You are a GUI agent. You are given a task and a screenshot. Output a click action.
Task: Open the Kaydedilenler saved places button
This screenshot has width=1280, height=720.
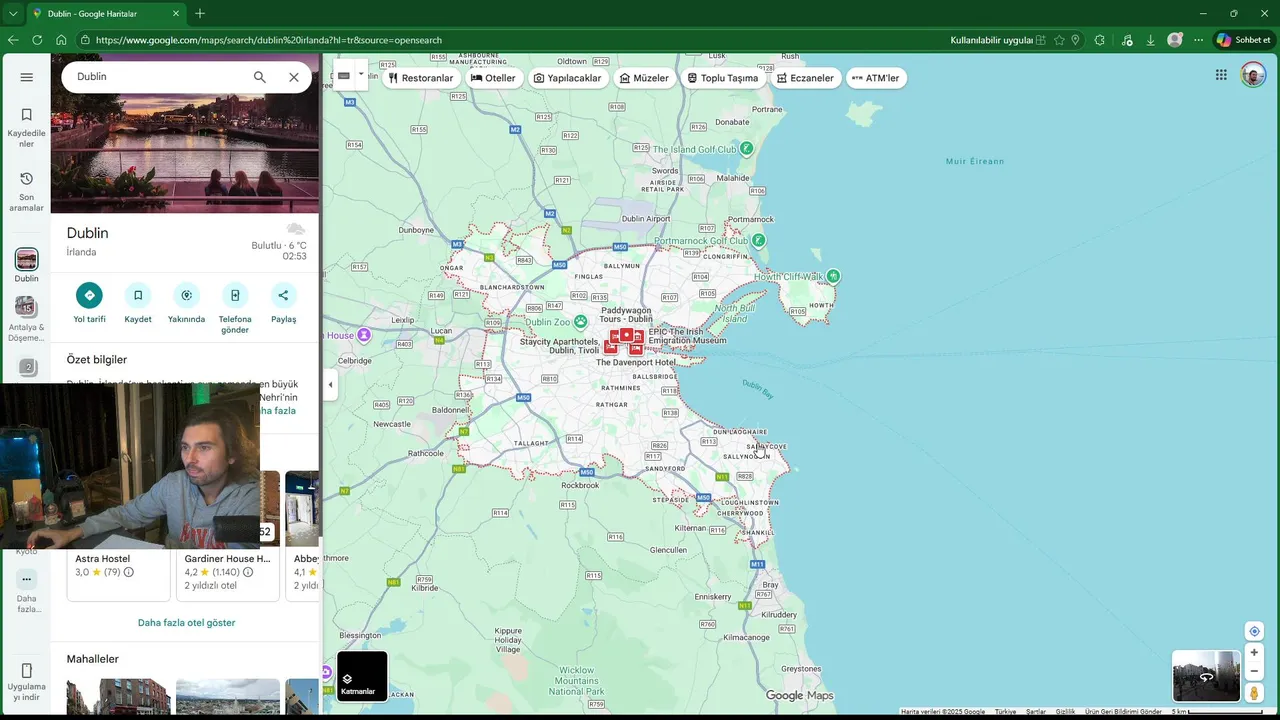pyautogui.click(x=27, y=128)
